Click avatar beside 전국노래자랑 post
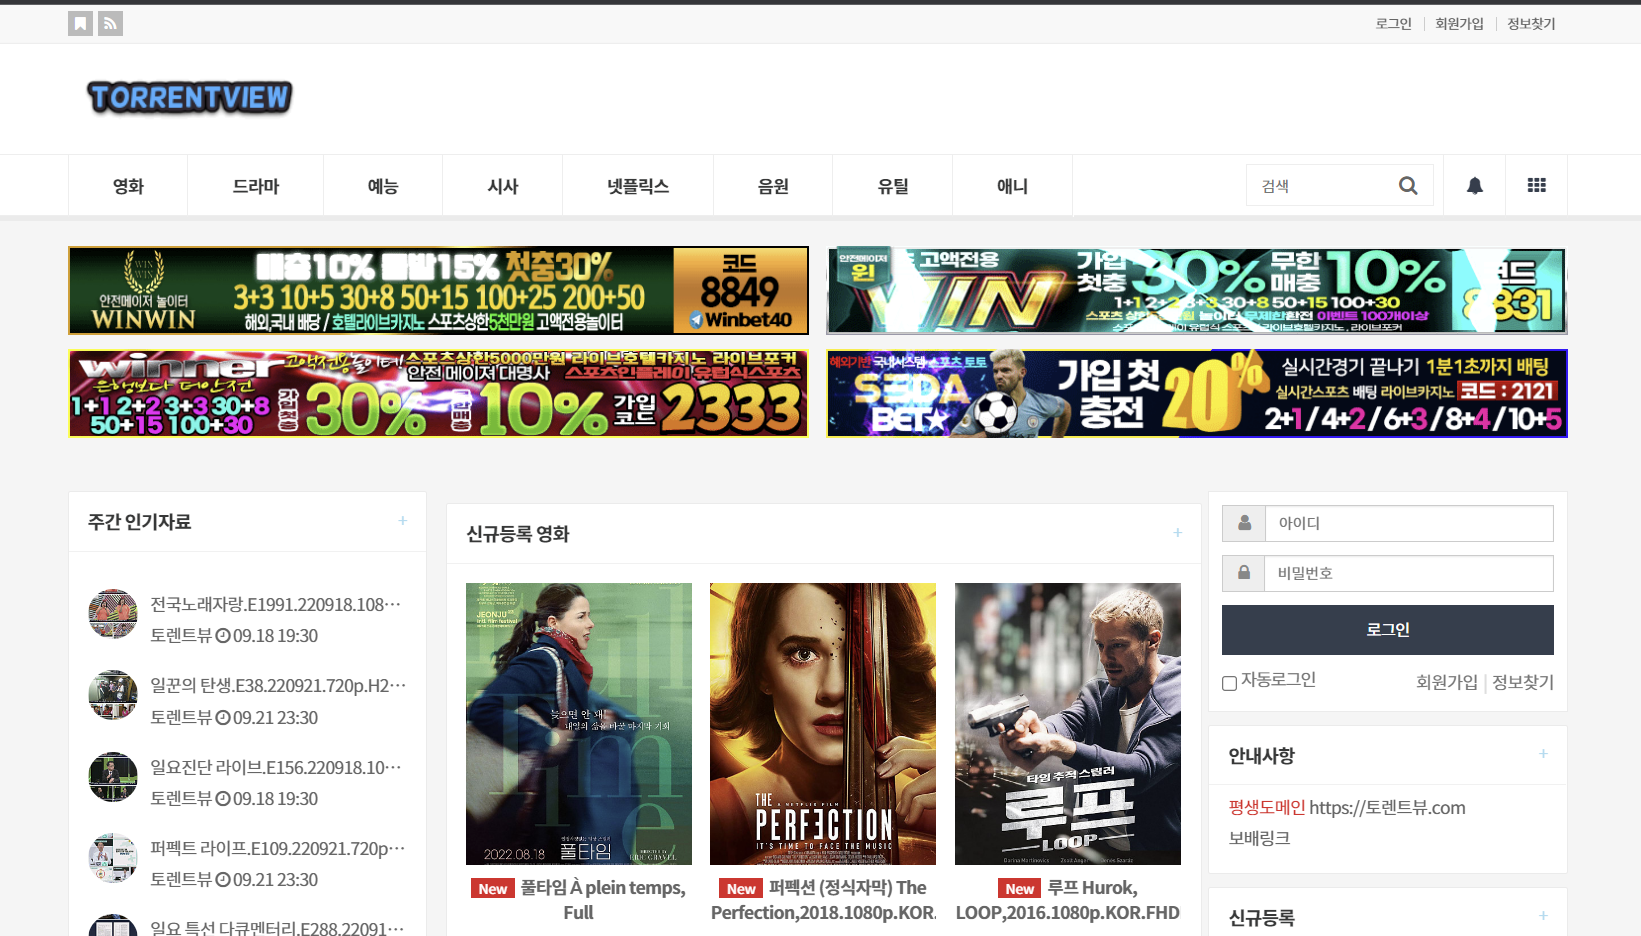Image resolution: width=1641 pixels, height=936 pixels. [x=113, y=613]
